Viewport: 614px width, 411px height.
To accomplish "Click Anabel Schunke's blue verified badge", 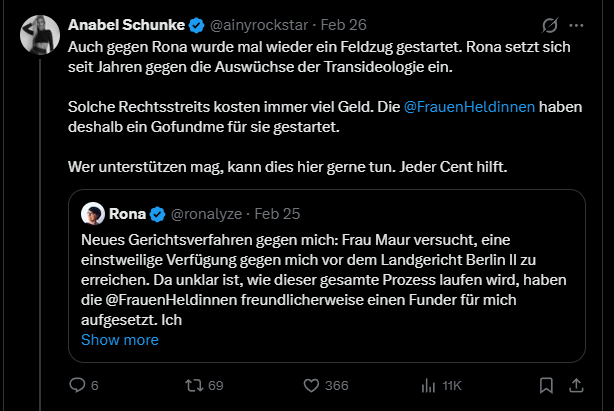I will (x=191, y=25).
